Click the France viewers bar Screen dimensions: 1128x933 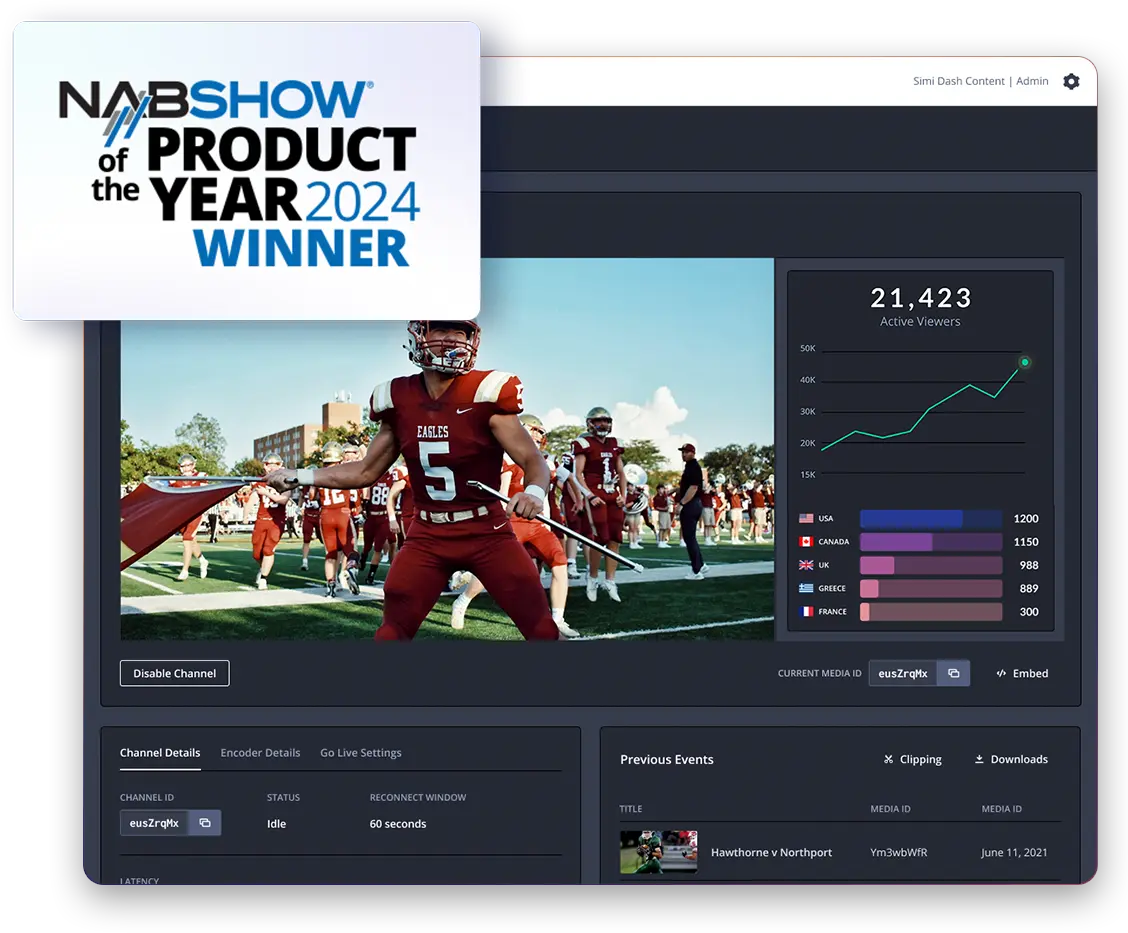931,611
